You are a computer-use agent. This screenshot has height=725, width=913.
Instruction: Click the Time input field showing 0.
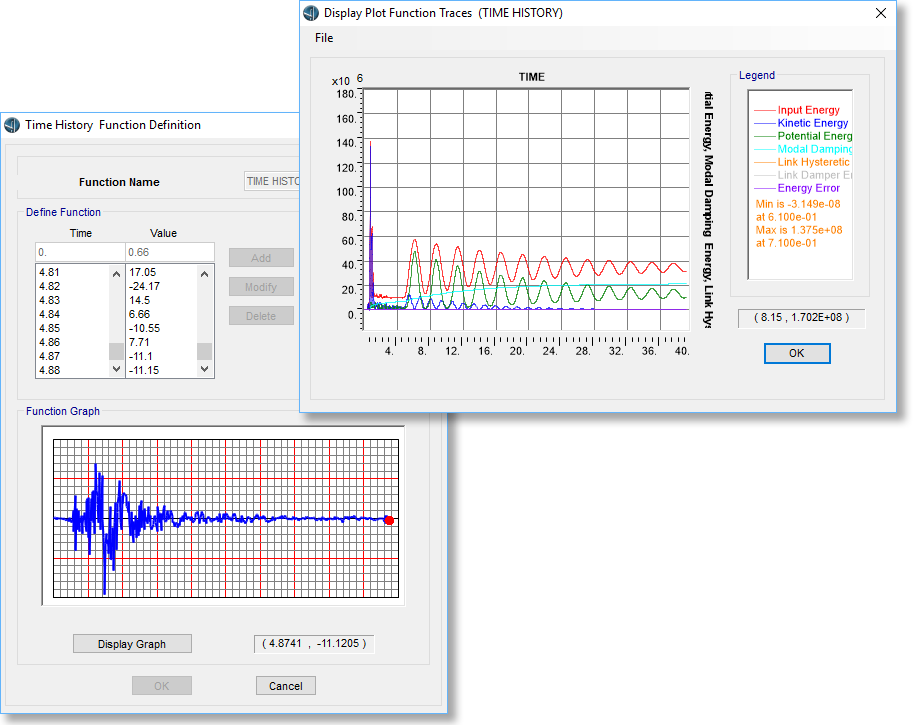tap(78, 252)
